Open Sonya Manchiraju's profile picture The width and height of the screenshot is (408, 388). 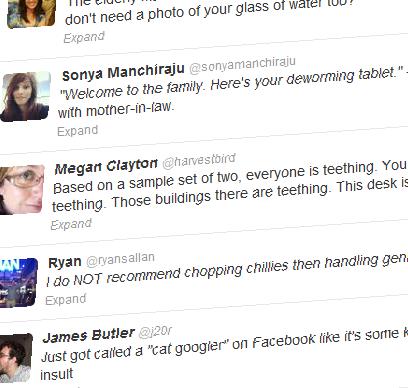tap(26, 97)
